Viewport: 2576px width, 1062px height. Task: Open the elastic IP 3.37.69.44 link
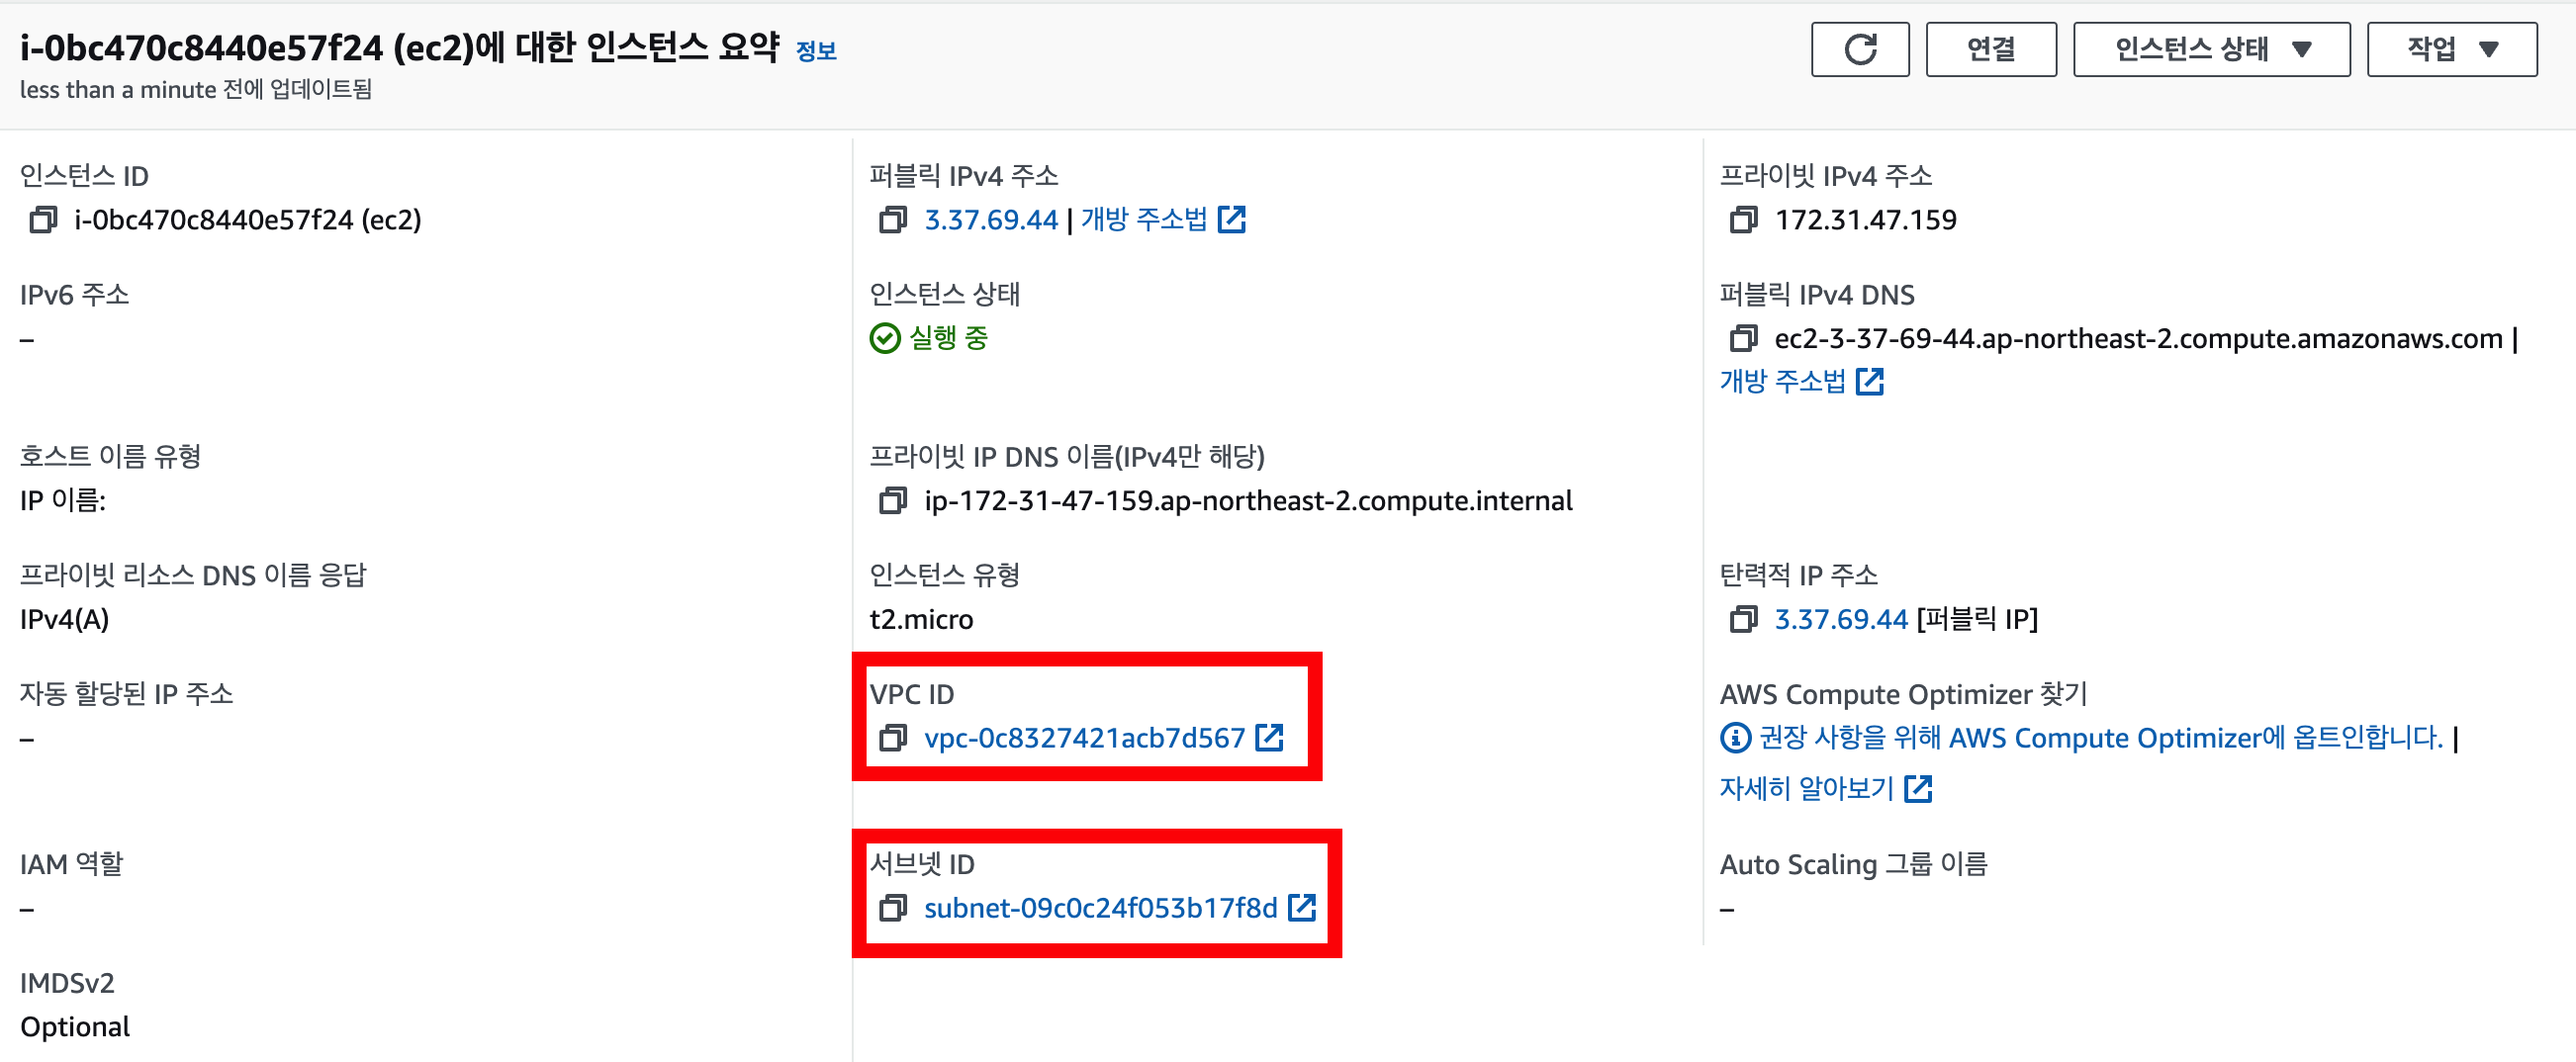pos(1841,620)
